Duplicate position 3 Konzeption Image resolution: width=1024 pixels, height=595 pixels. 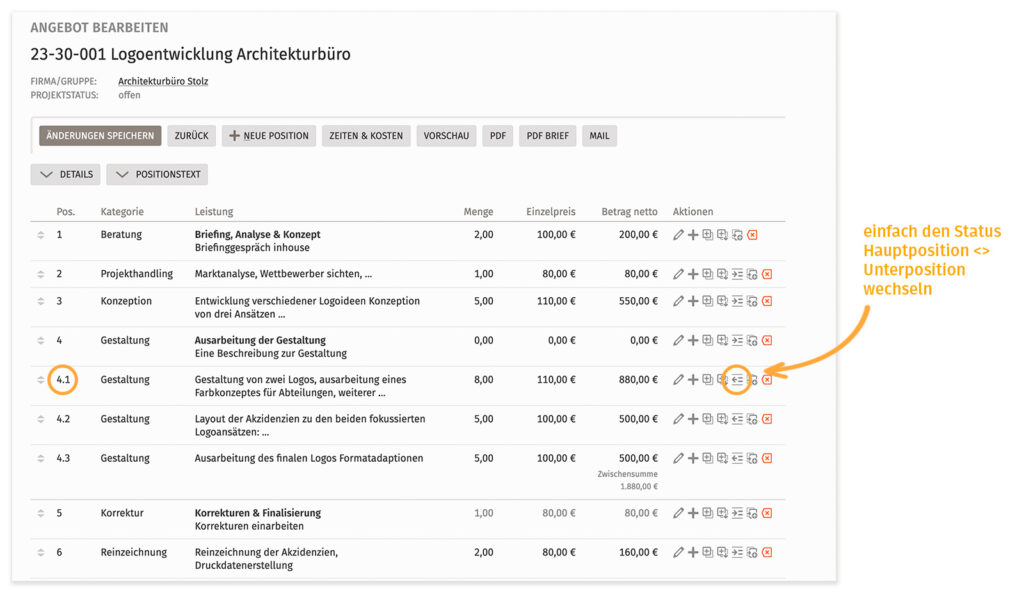click(x=708, y=301)
